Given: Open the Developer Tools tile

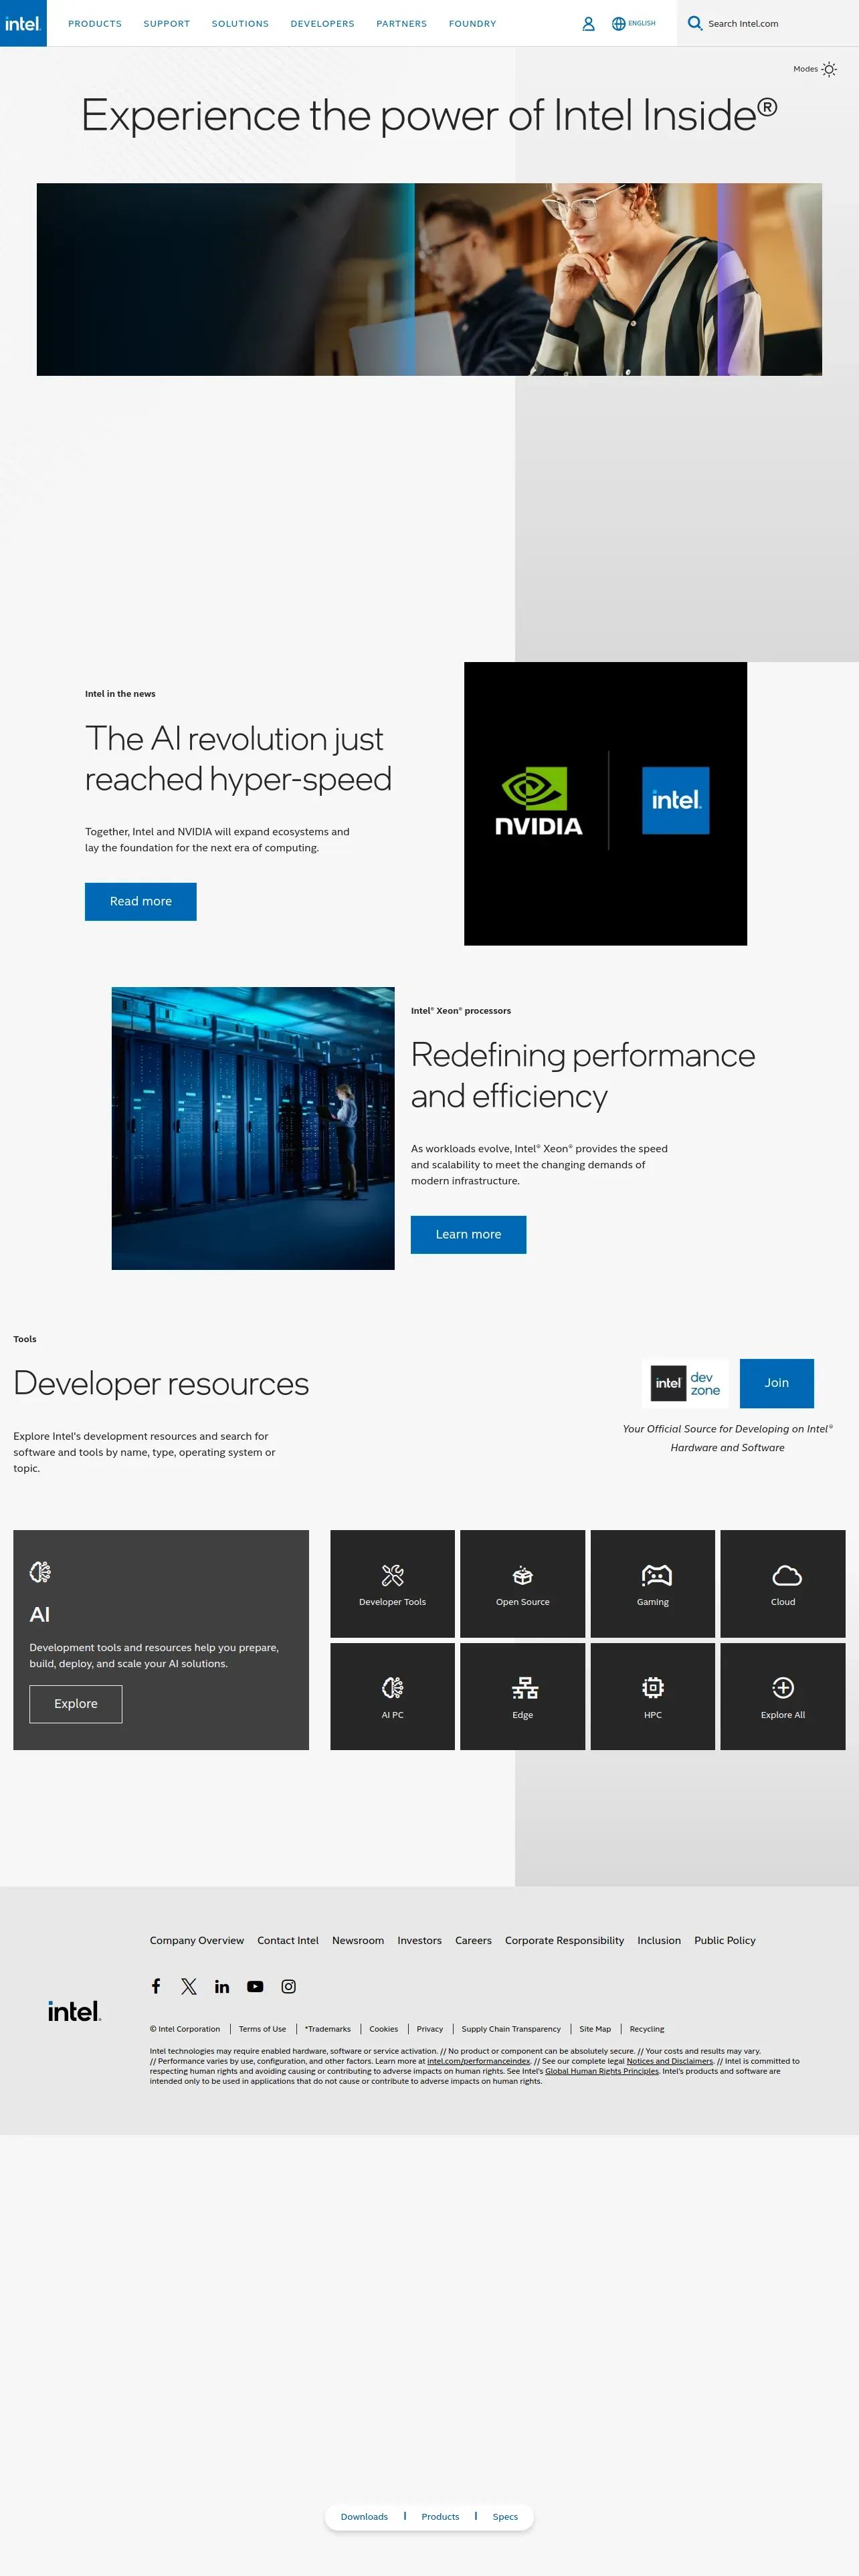Looking at the screenshot, I should coord(392,1583).
